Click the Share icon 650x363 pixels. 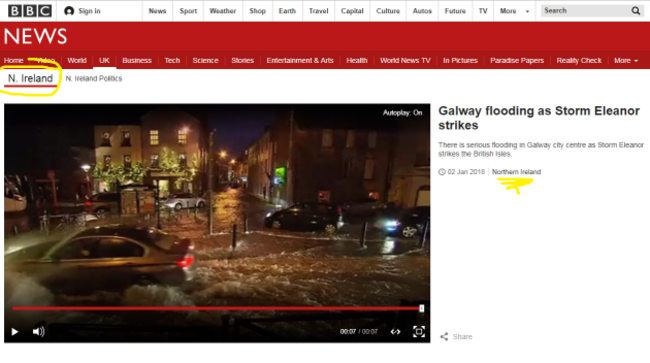click(x=444, y=336)
